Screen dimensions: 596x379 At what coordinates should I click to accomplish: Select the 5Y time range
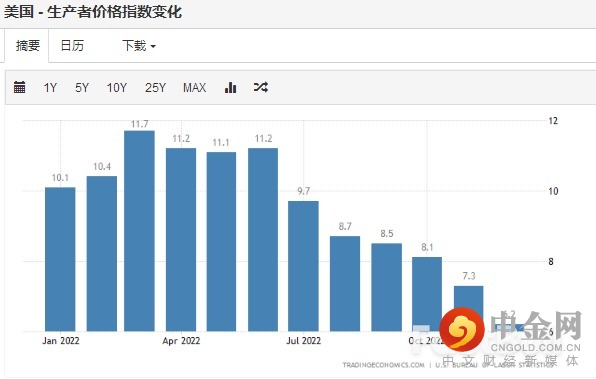coord(82,88)
